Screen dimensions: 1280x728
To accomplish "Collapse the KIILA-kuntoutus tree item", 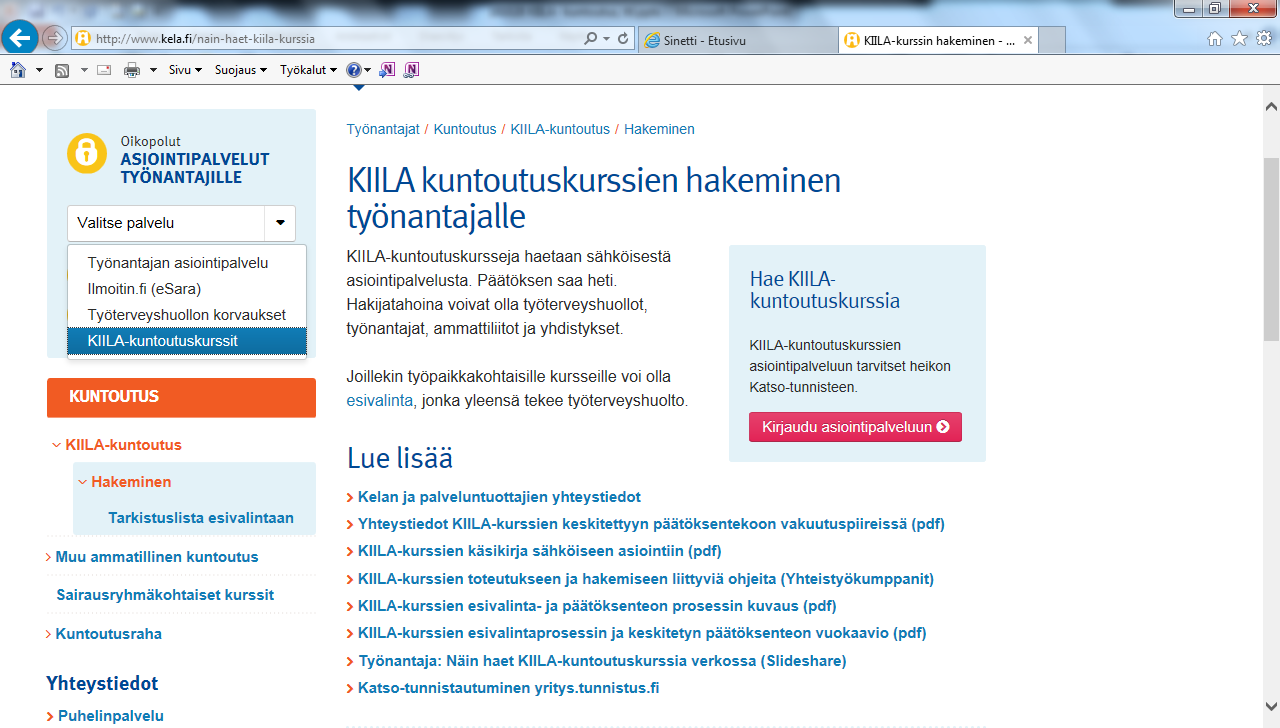I will coord(56,445).
